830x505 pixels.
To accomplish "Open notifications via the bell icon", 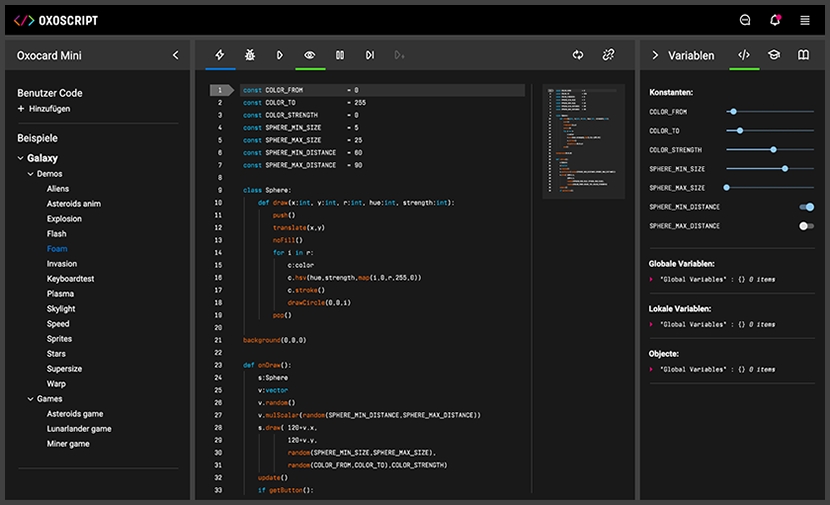I will coord(775,20).
